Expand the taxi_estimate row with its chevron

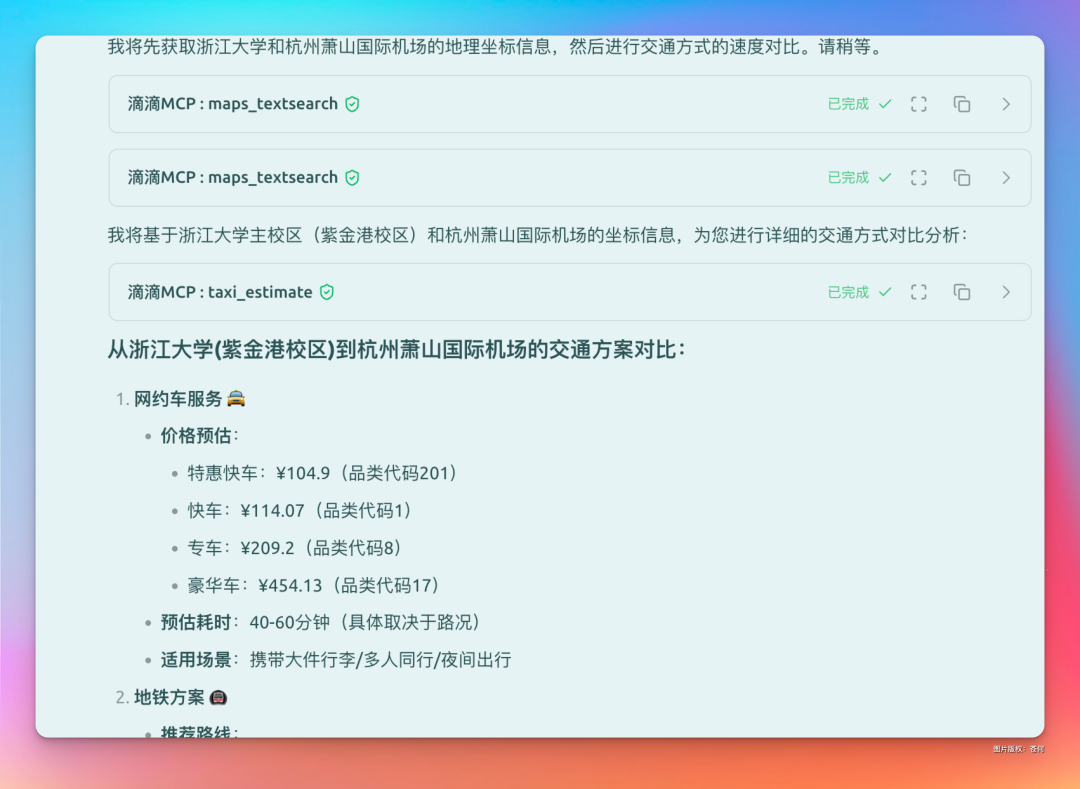(x=1006, y=292)
